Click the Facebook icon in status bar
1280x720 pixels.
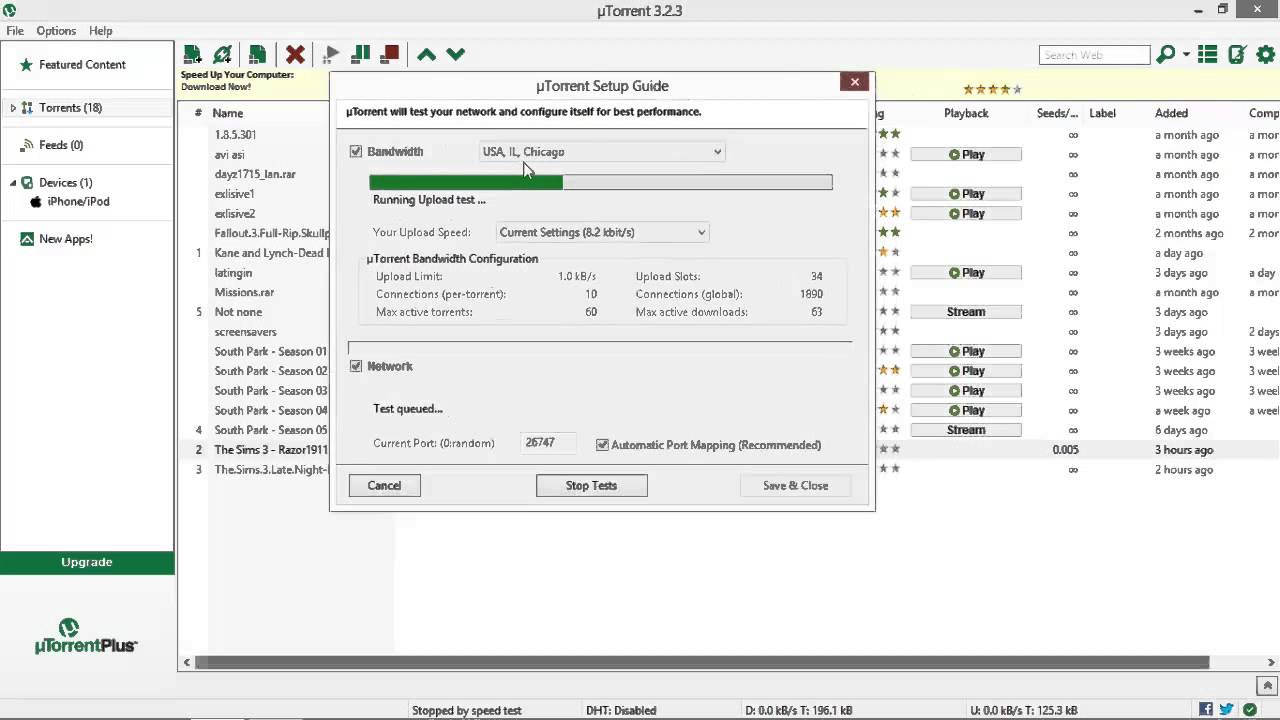tap(1206, 709)
